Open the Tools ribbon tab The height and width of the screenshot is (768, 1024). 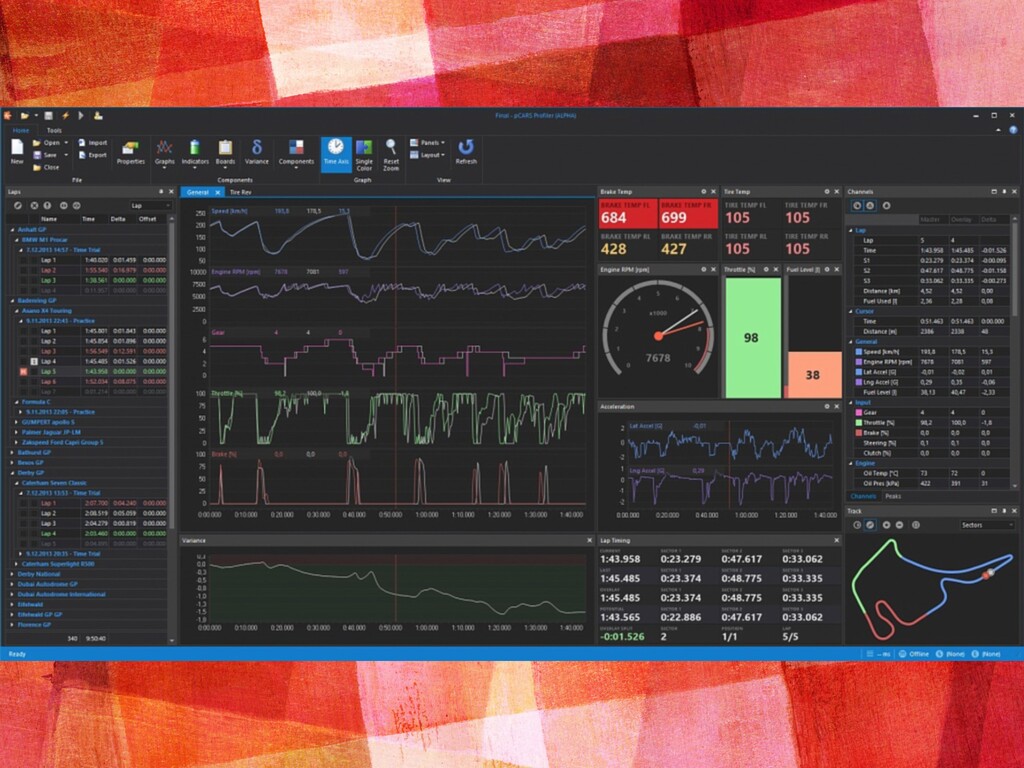click(54, 131)
